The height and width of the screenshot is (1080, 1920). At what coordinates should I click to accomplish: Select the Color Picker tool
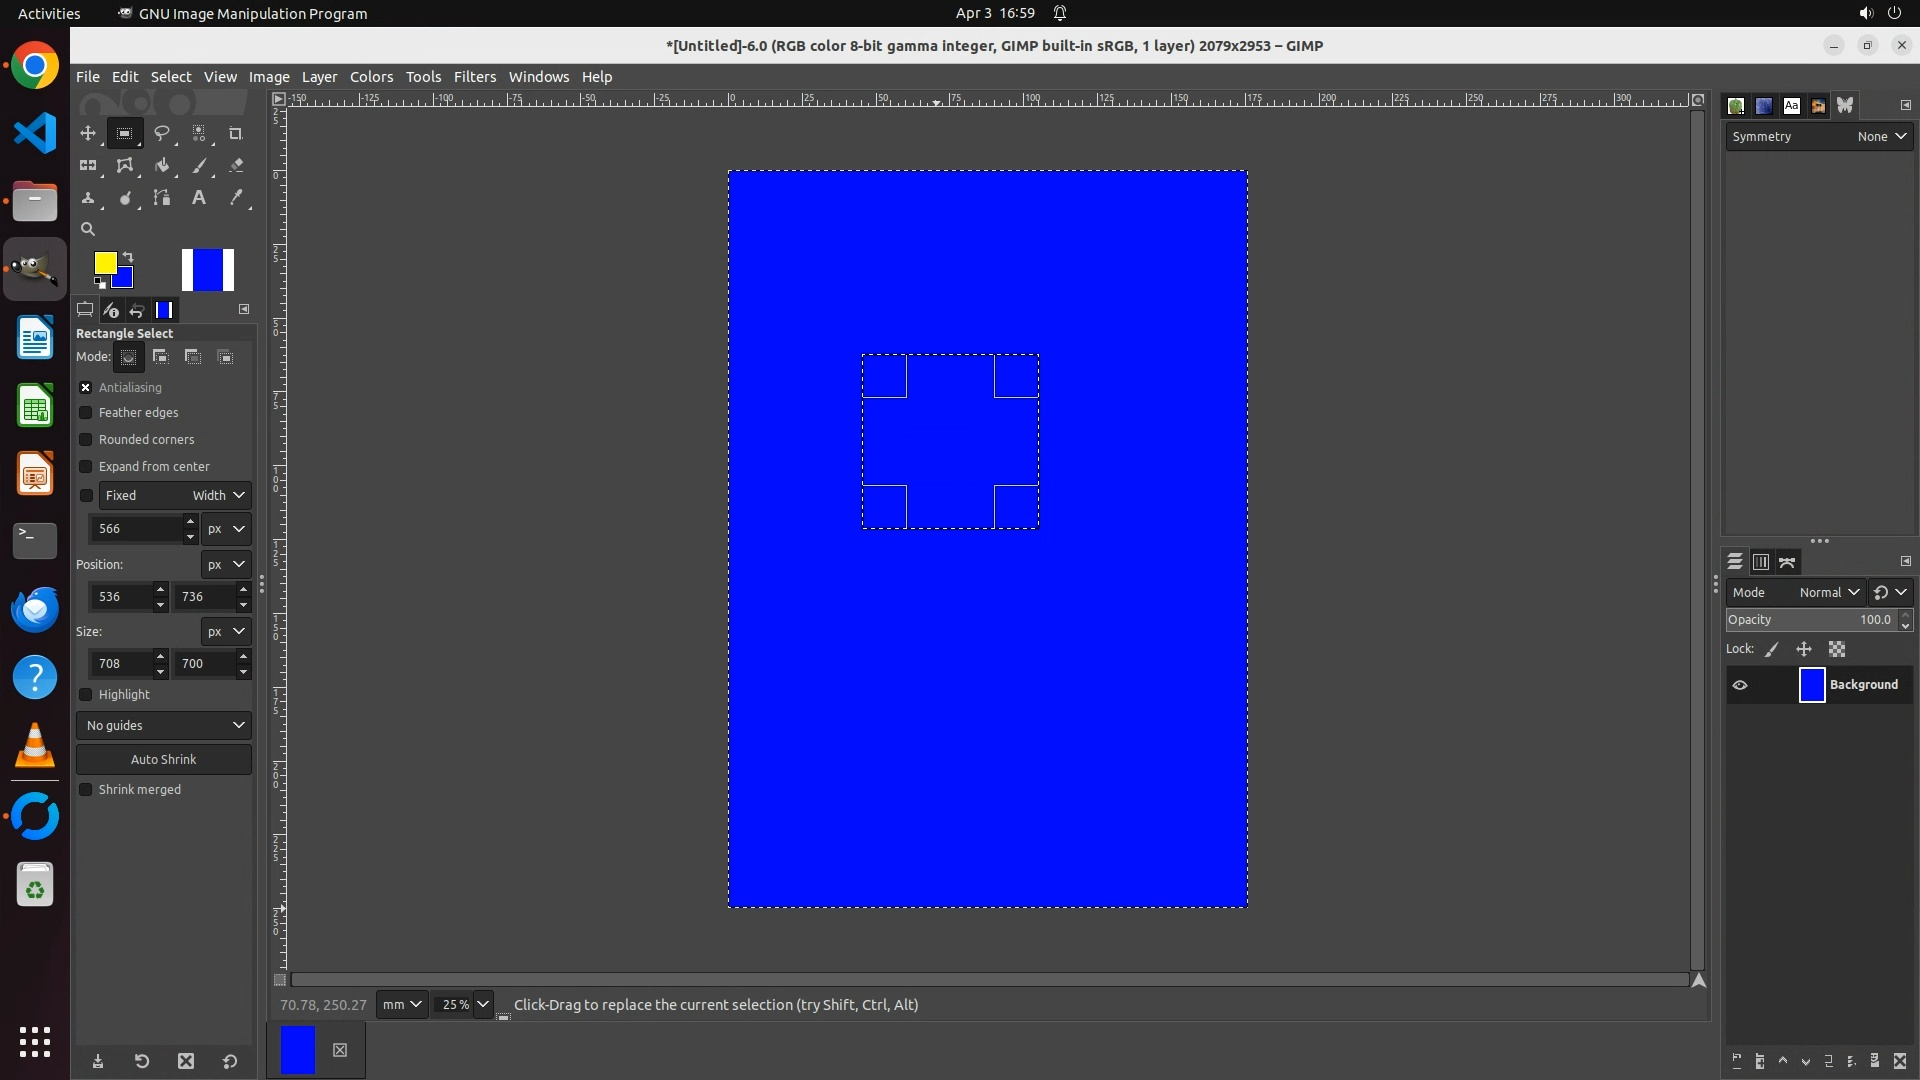coord(236,198)
